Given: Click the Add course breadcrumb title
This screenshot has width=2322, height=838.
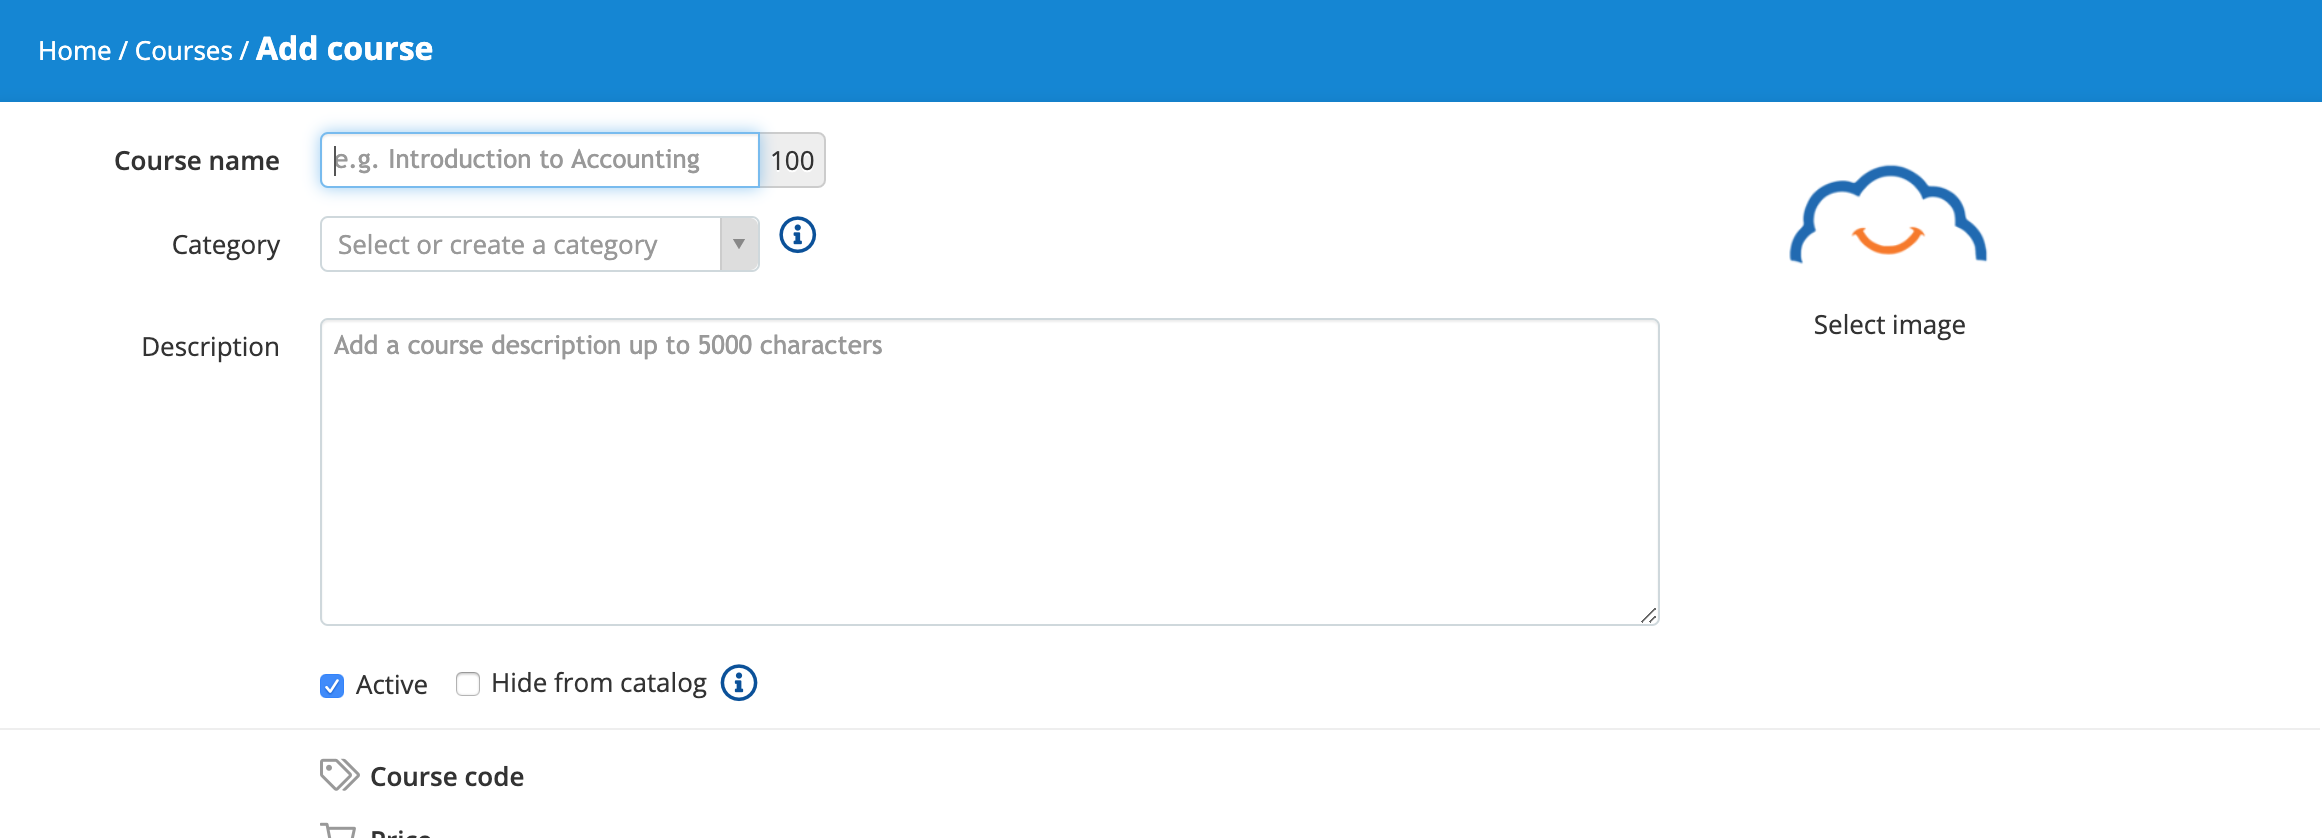Looking at the screenshot, I should (344, 49).
